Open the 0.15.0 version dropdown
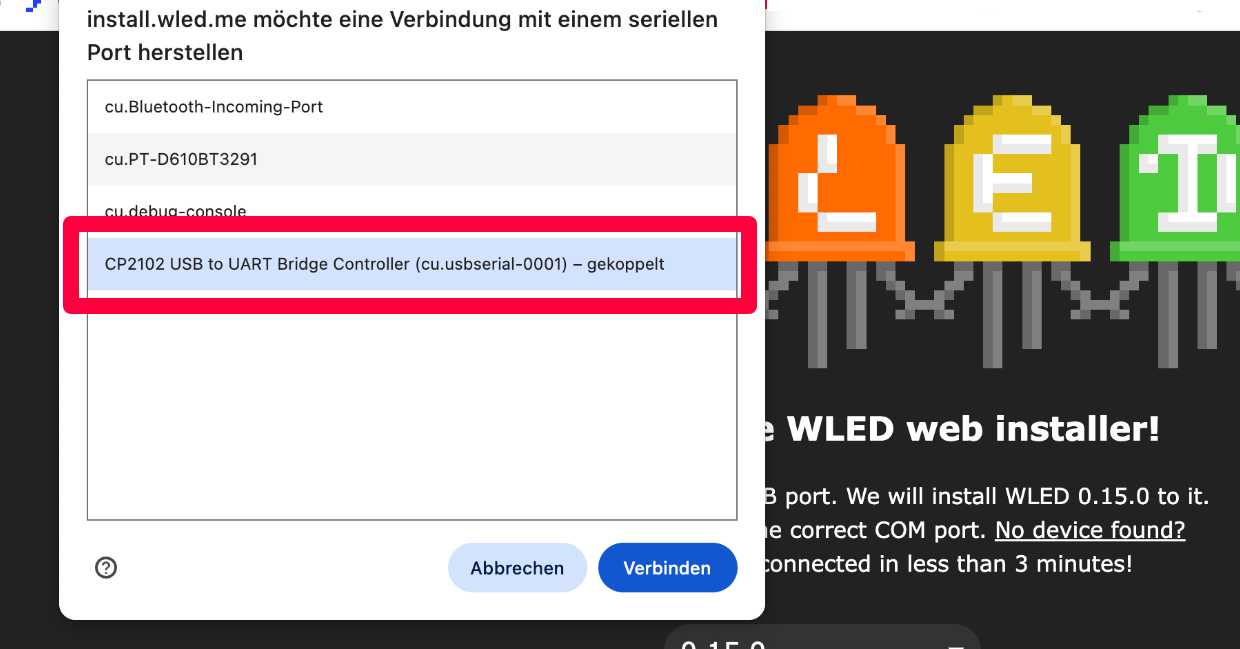Image resolution: width=1240 pixels, height=649 pixels. point(822,637)
